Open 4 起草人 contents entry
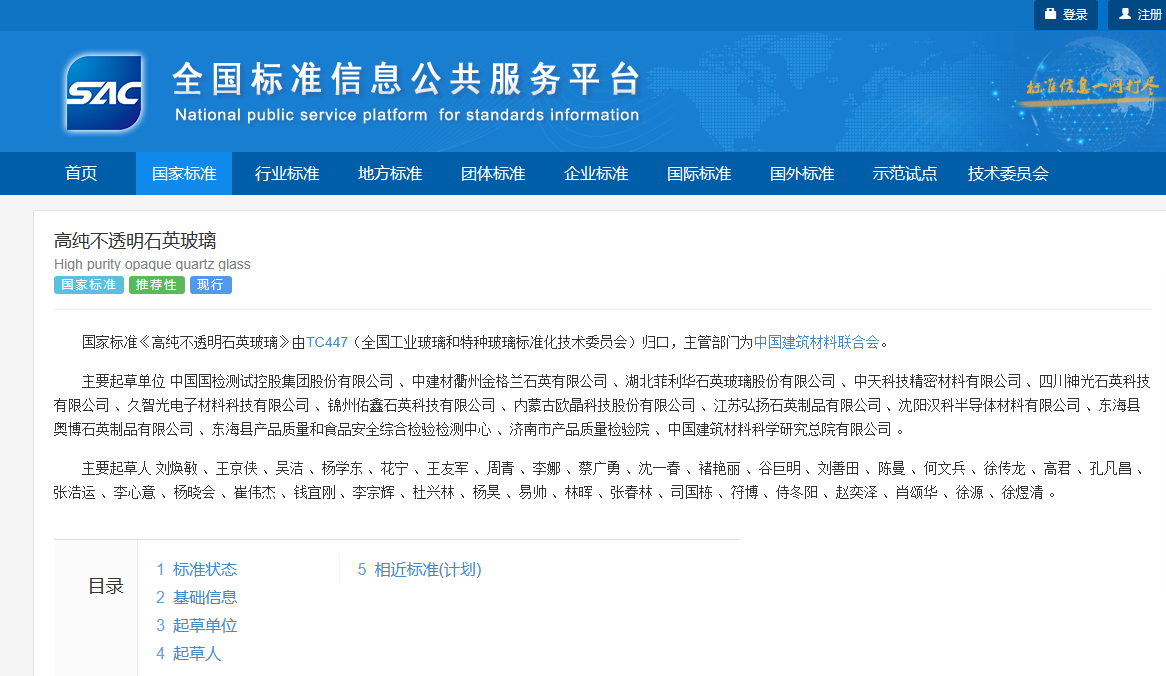The image size is (1166, 676). [189, 654]
